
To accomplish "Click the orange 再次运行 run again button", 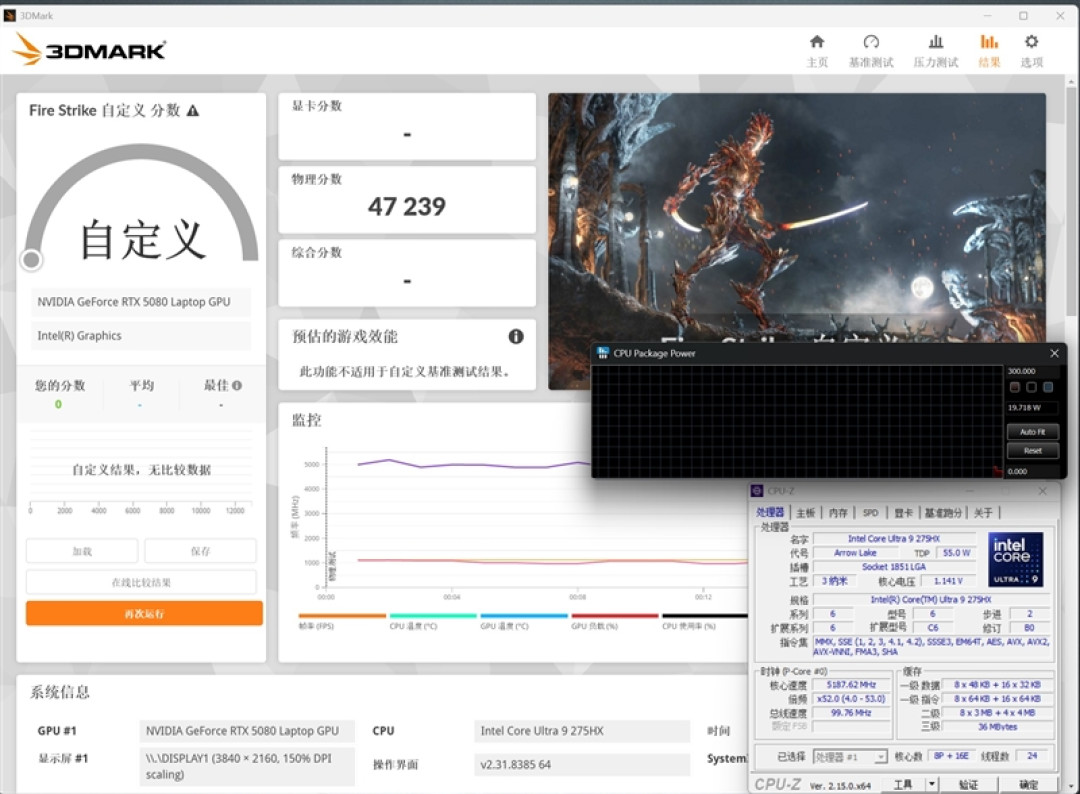I will tap(144, 614).
